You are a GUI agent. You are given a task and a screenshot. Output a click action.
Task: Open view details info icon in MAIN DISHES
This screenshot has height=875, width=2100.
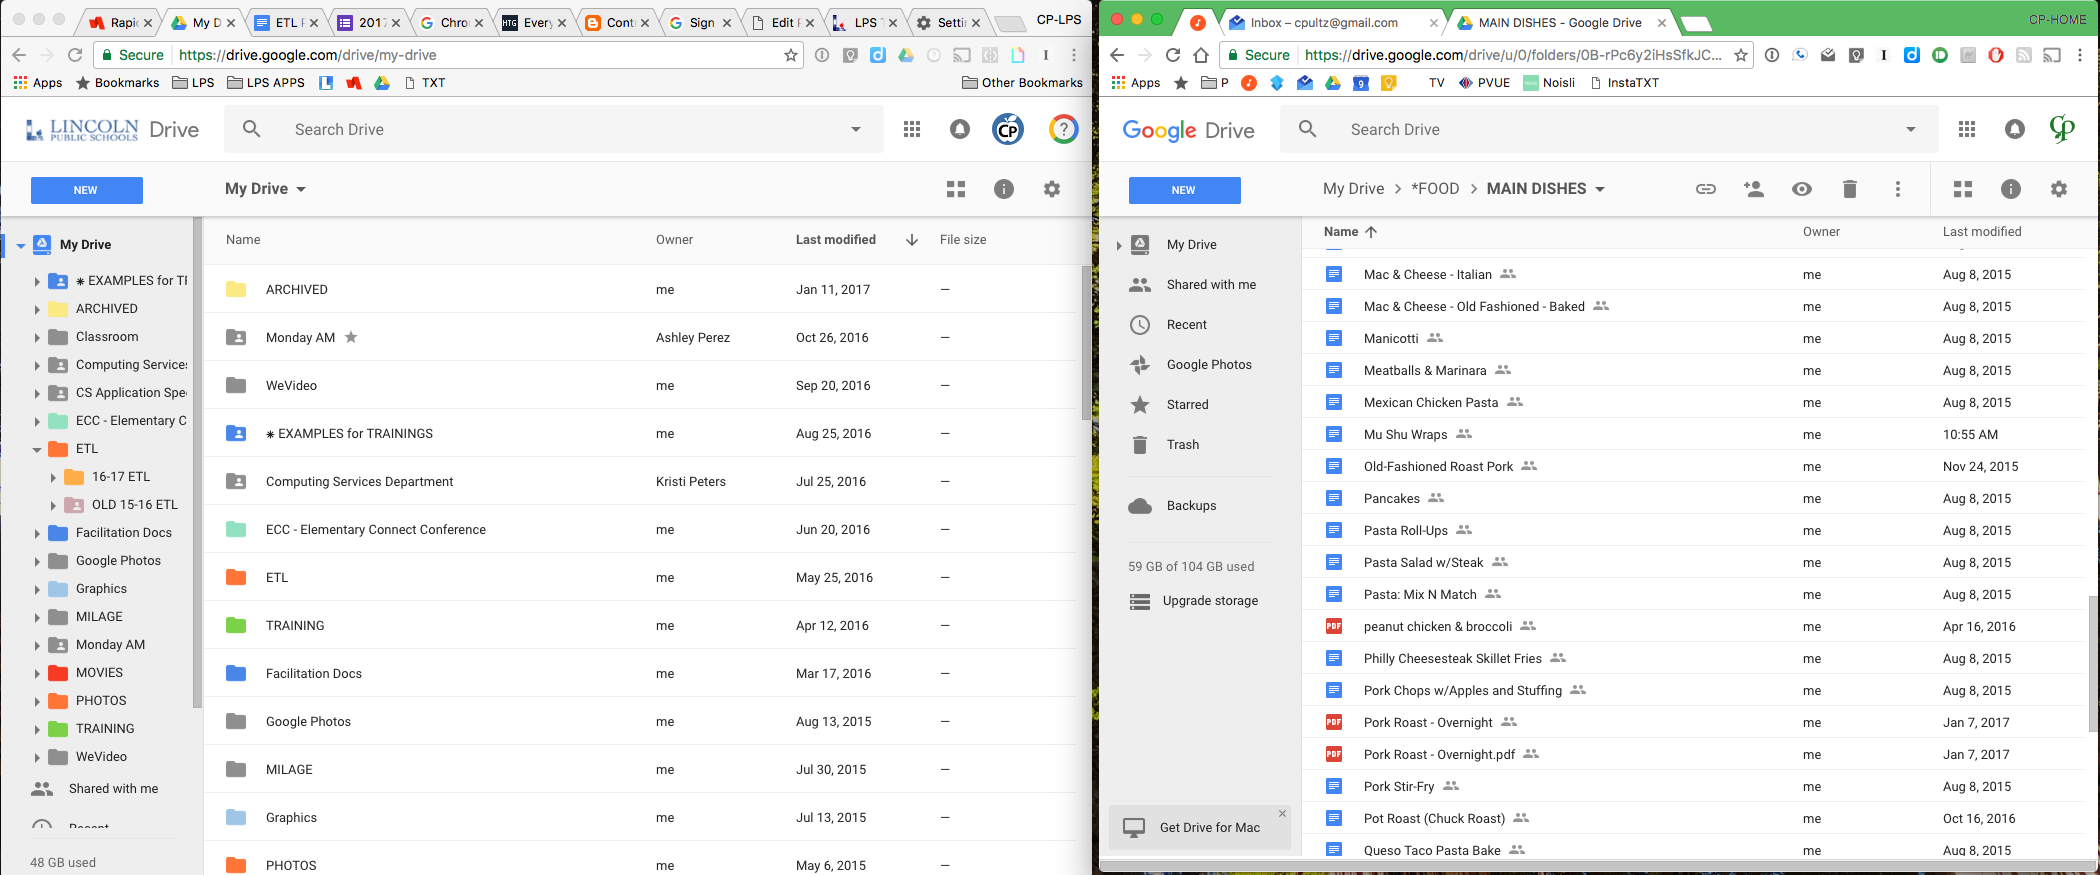(x=2011, y=189)
